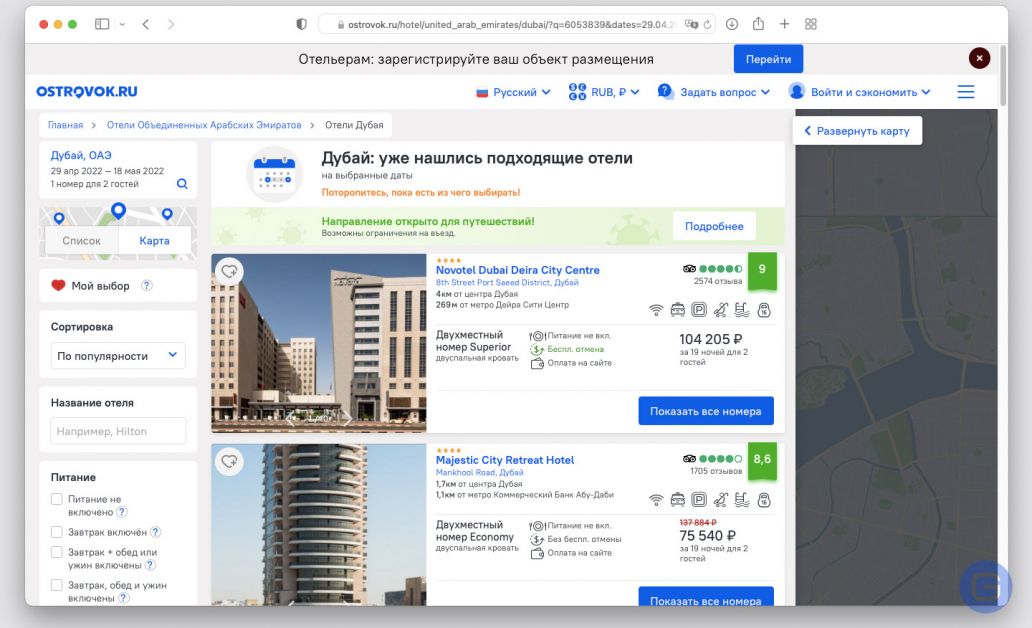The image size is (1032, 628).
Task: Check Завтрак включён checkbox
Action: tap(57, 532)
